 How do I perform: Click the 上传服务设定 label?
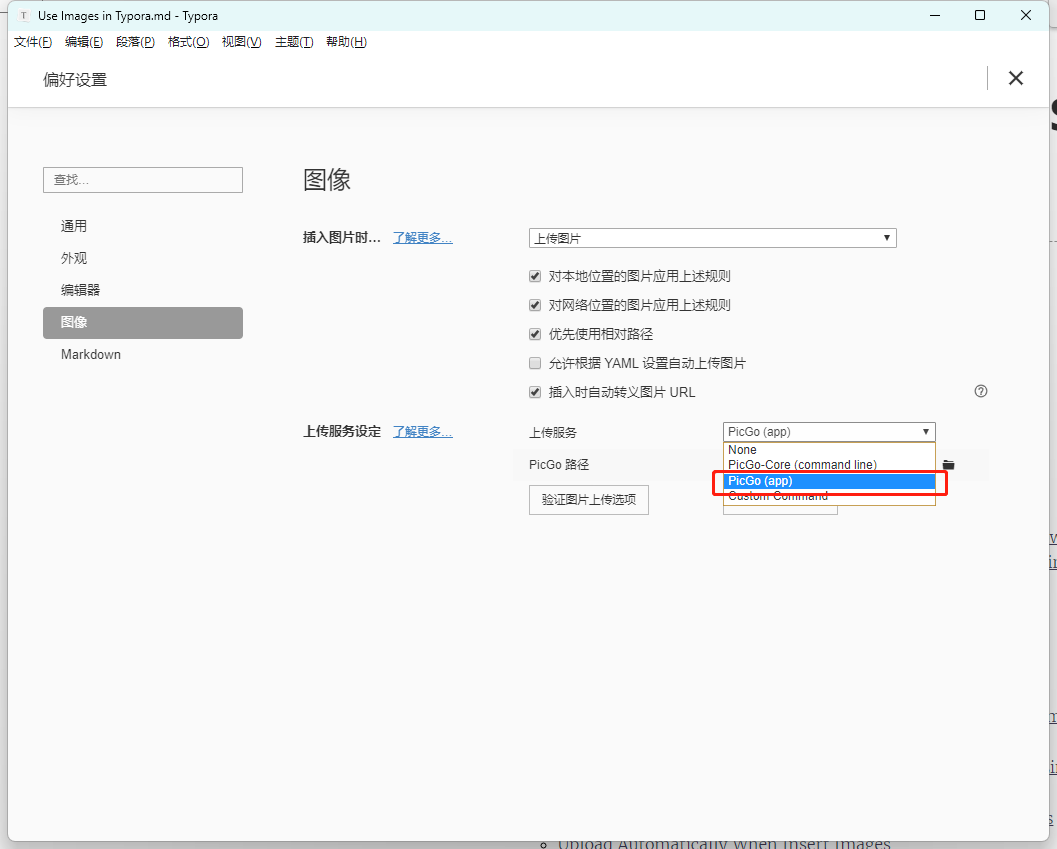tap(342, 432)
